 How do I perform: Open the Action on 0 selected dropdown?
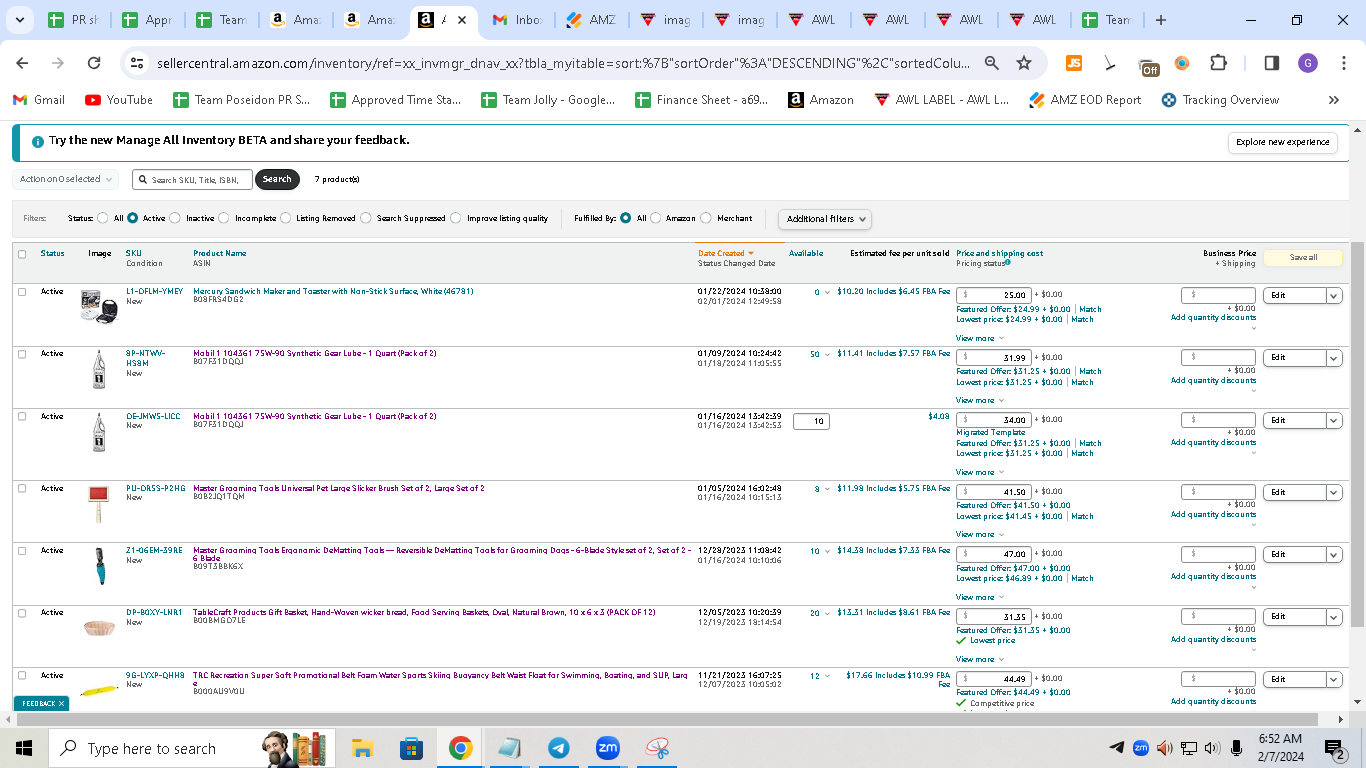[x=65, y=179]
